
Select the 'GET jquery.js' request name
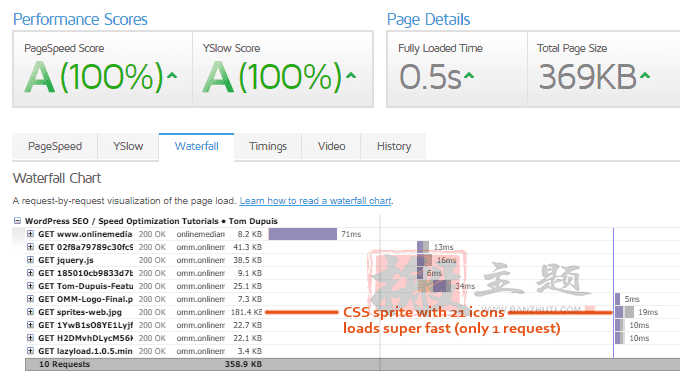[66, 260]
